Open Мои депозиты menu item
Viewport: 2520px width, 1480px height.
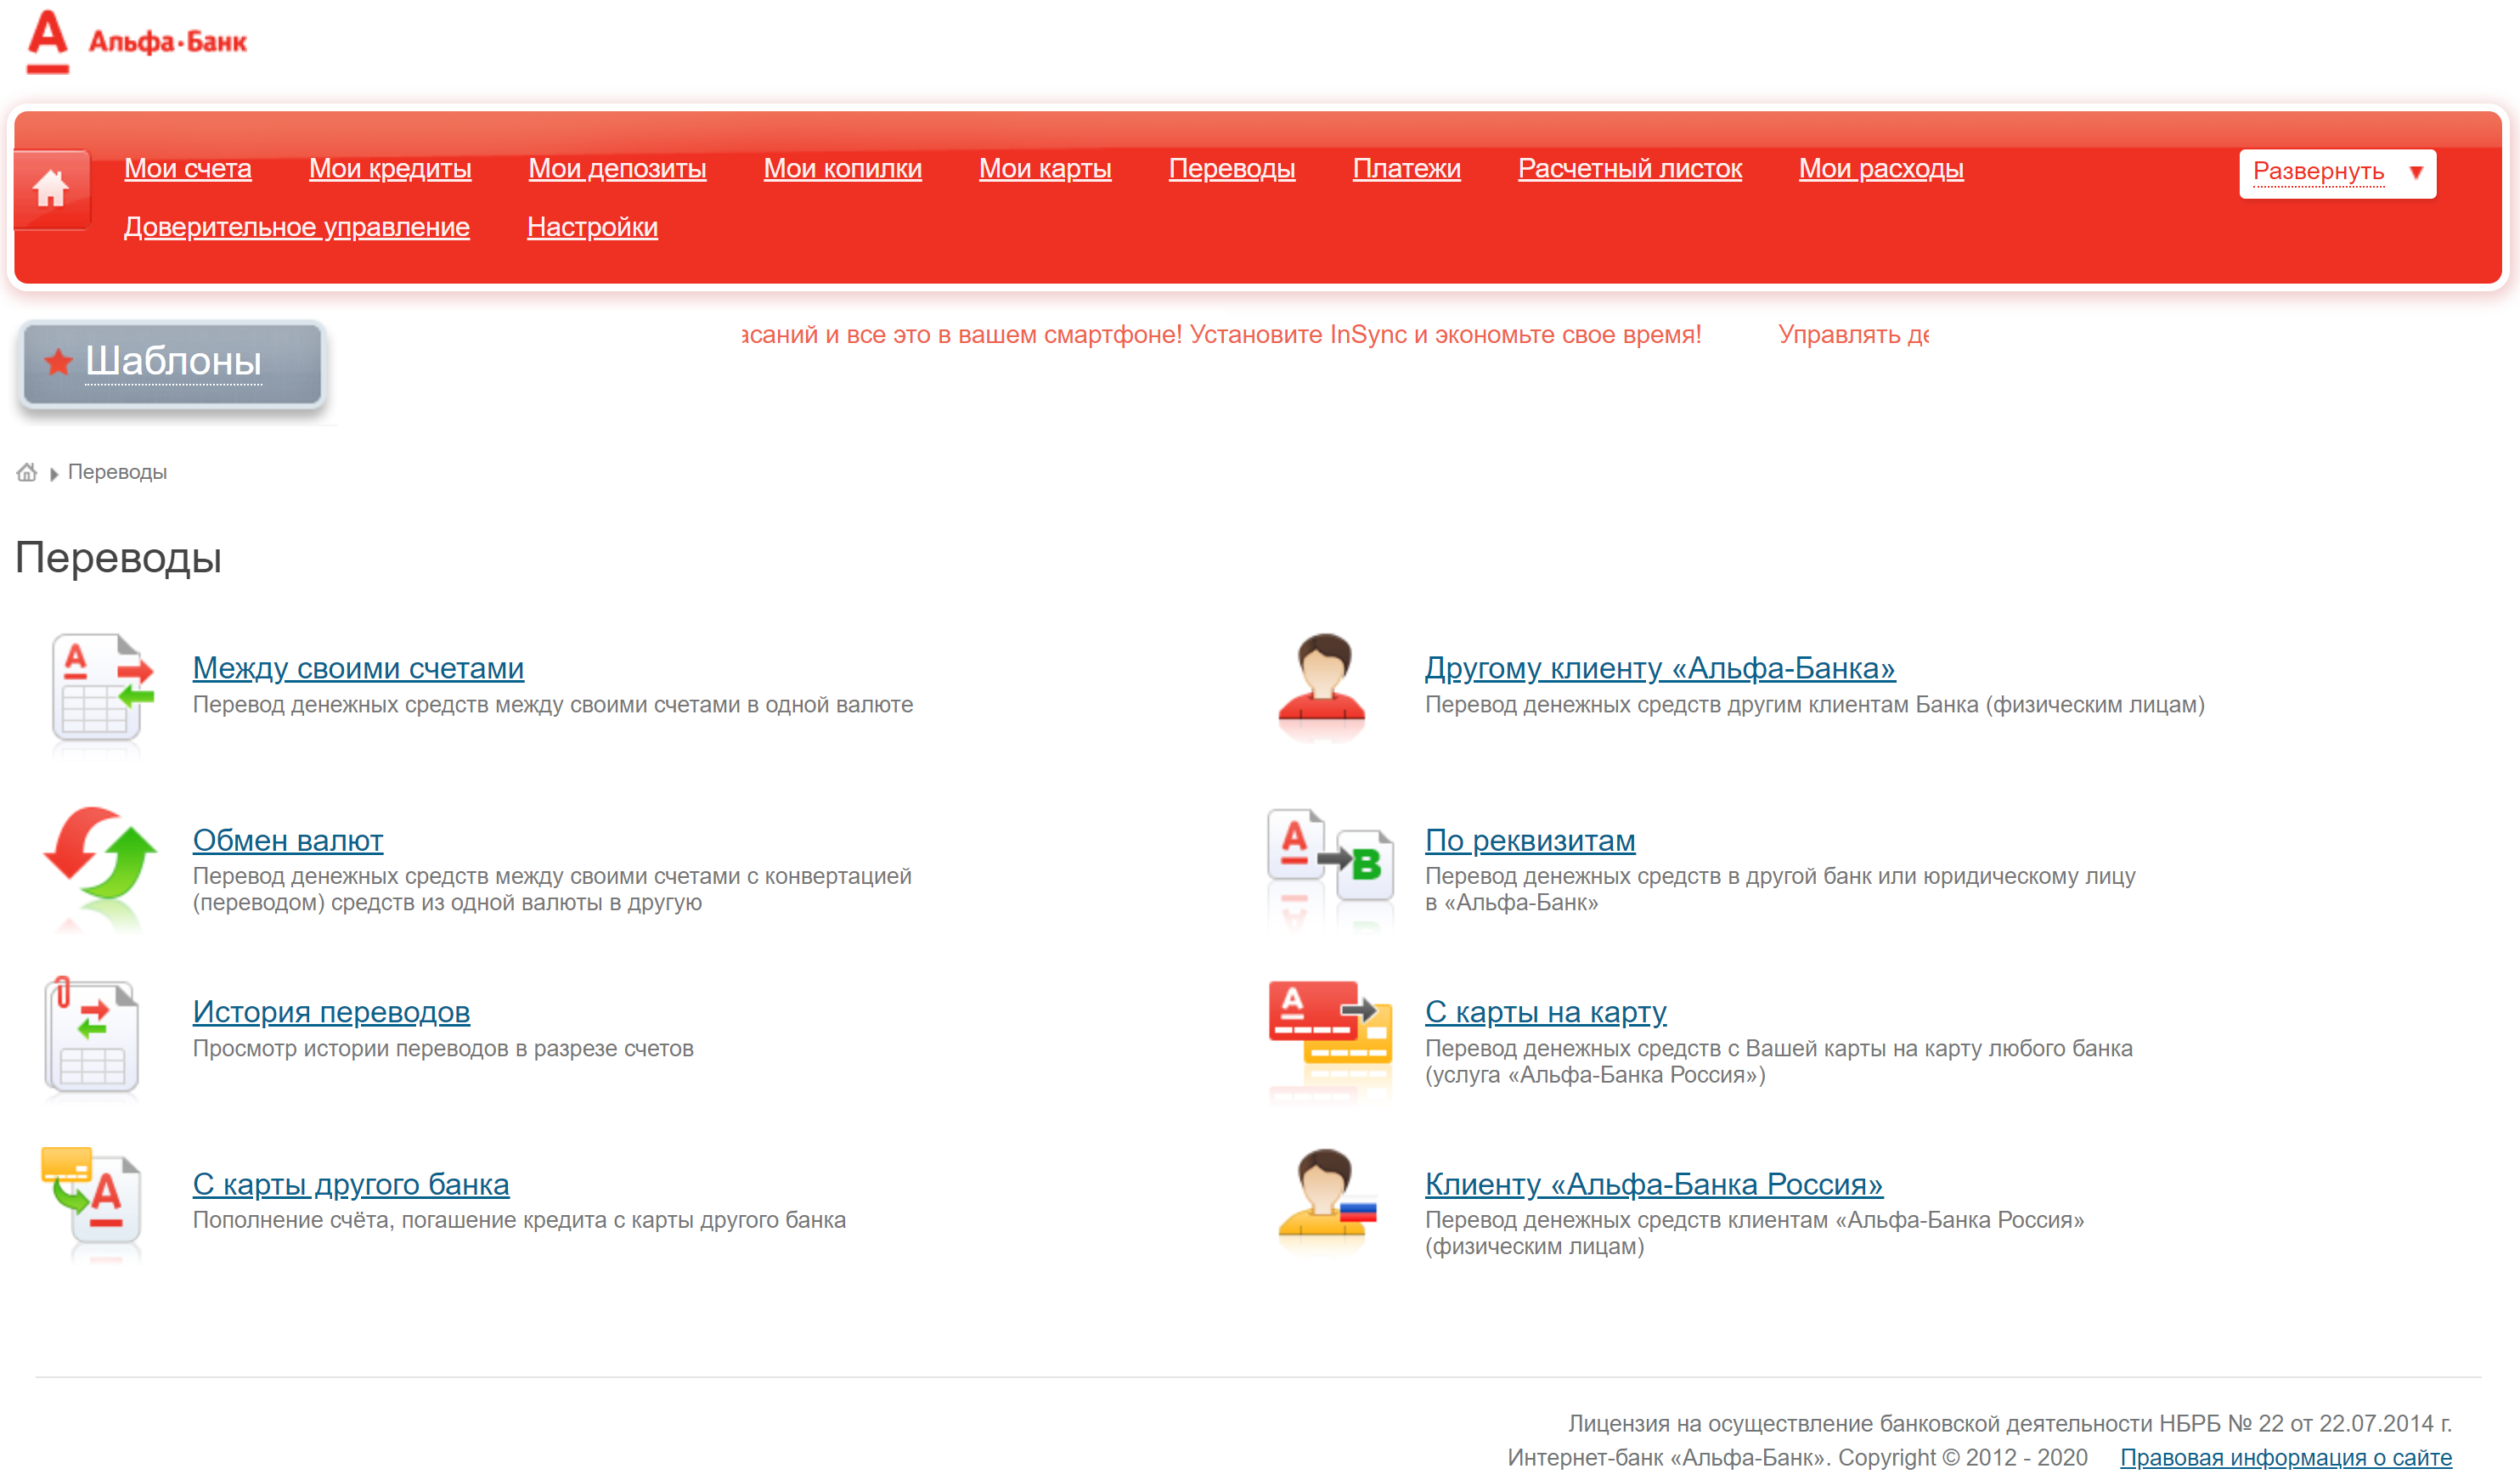pos(617,169)
